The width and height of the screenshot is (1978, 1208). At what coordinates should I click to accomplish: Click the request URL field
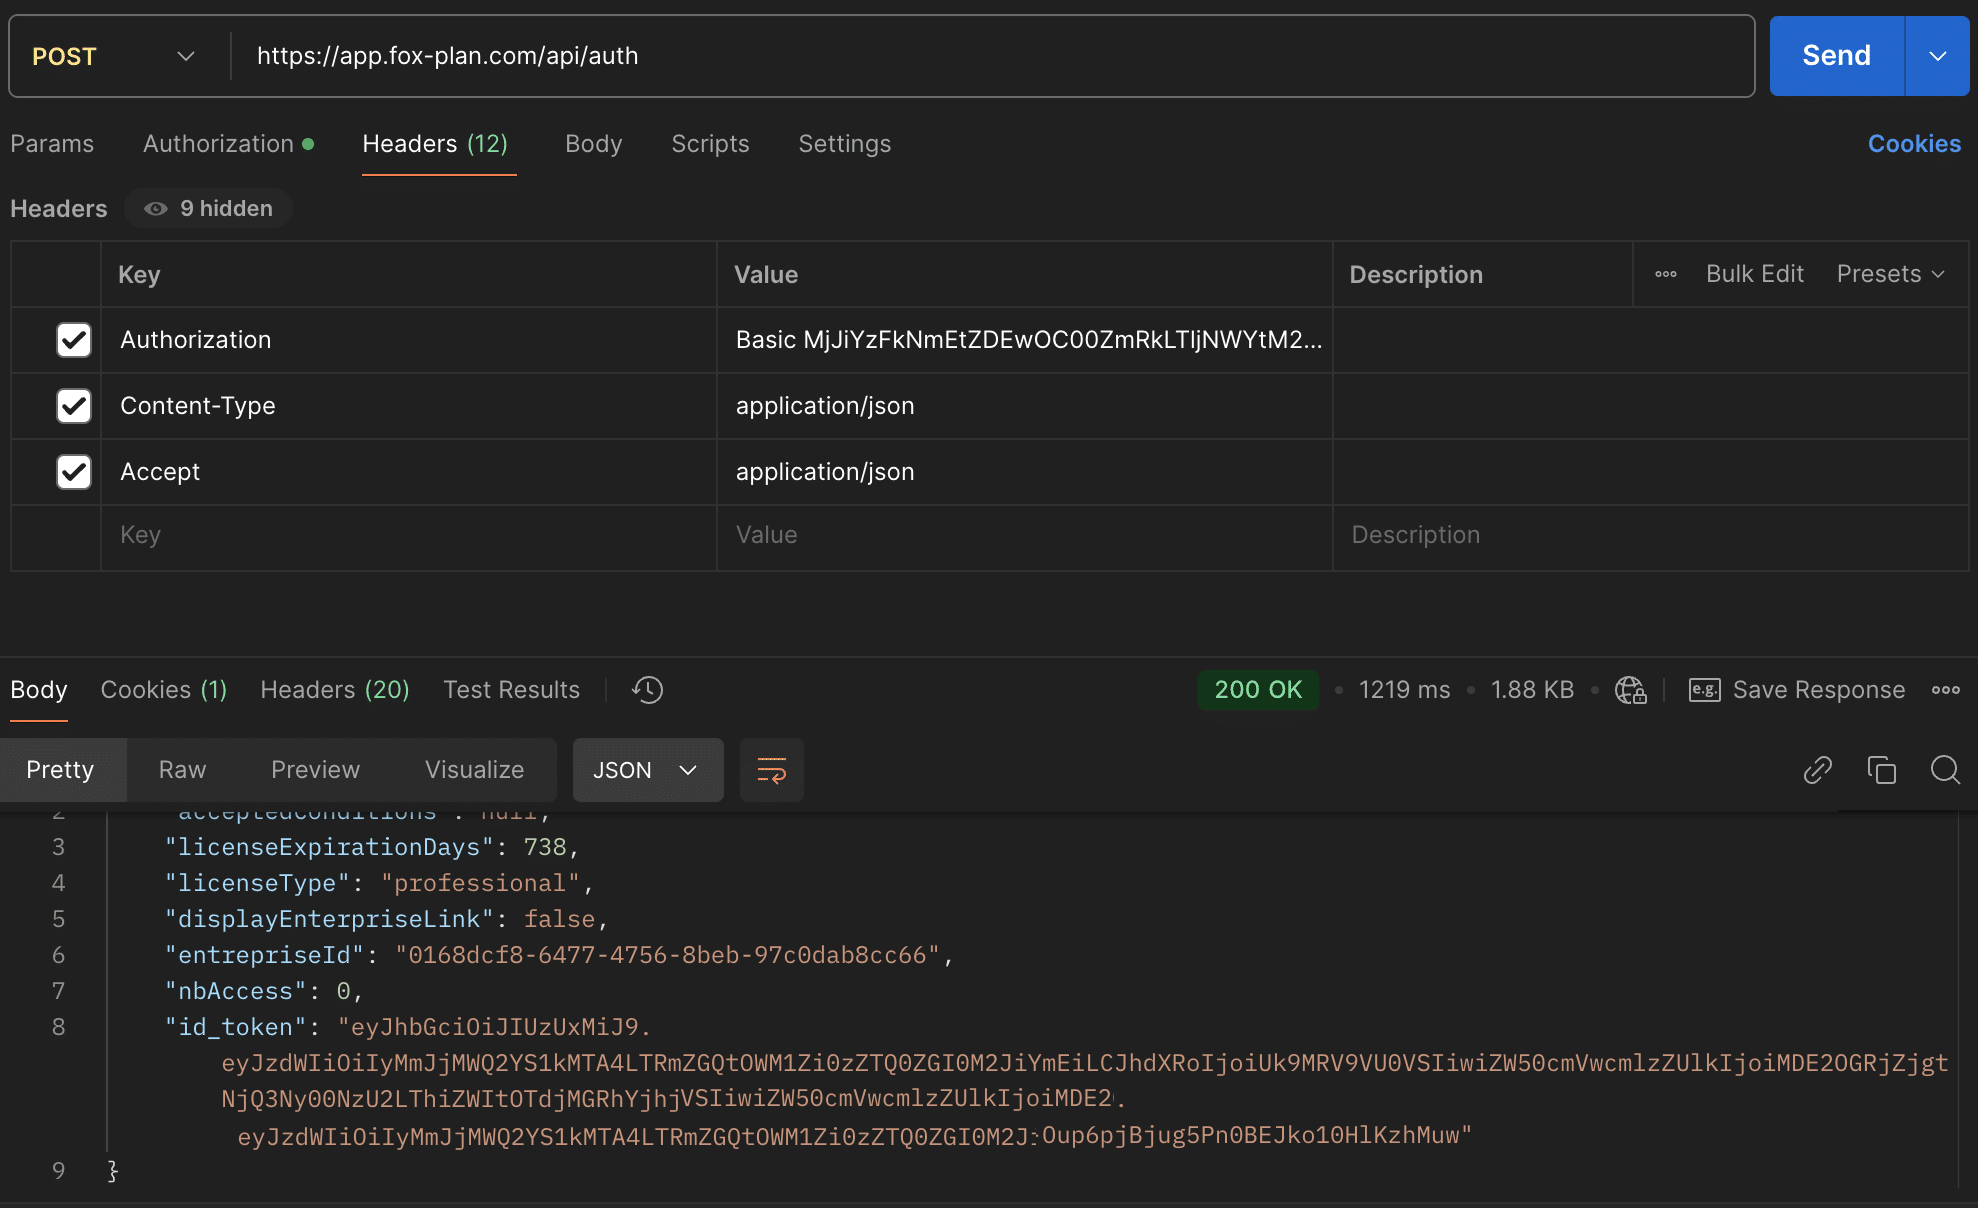992,56
